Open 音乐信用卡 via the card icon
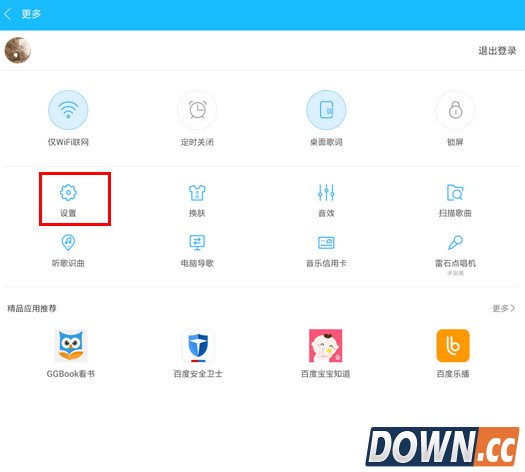 [x=326, y=243]
